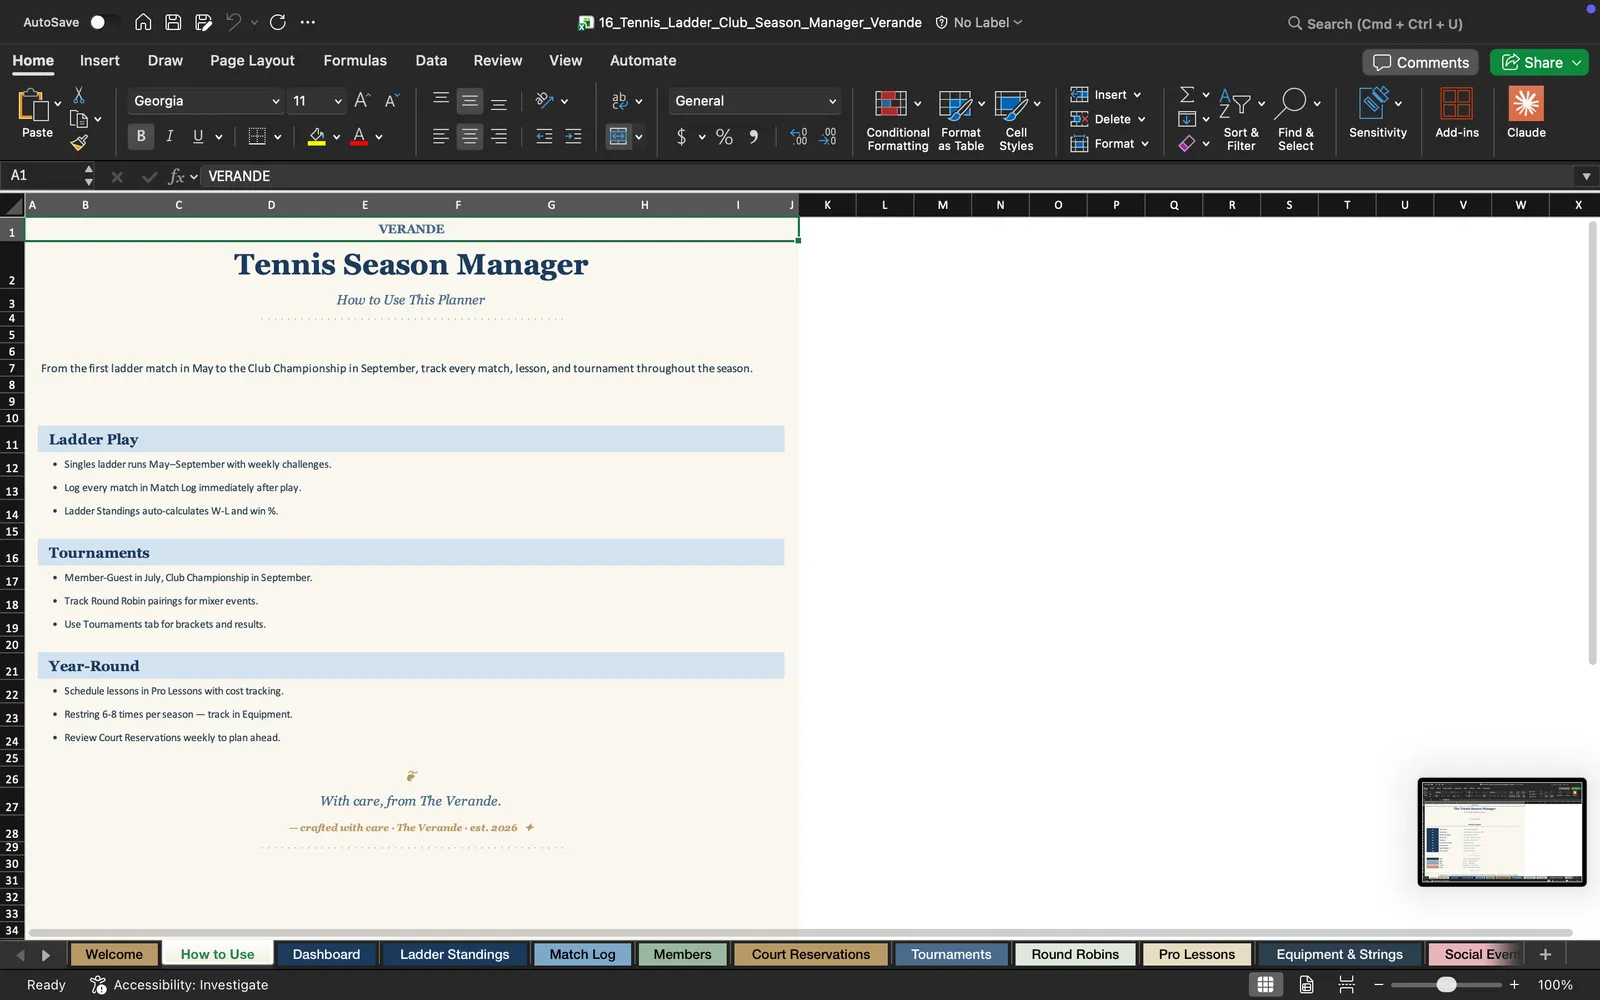
Task: Click the Search field in title bar
Action: [x=1375, y=23]
